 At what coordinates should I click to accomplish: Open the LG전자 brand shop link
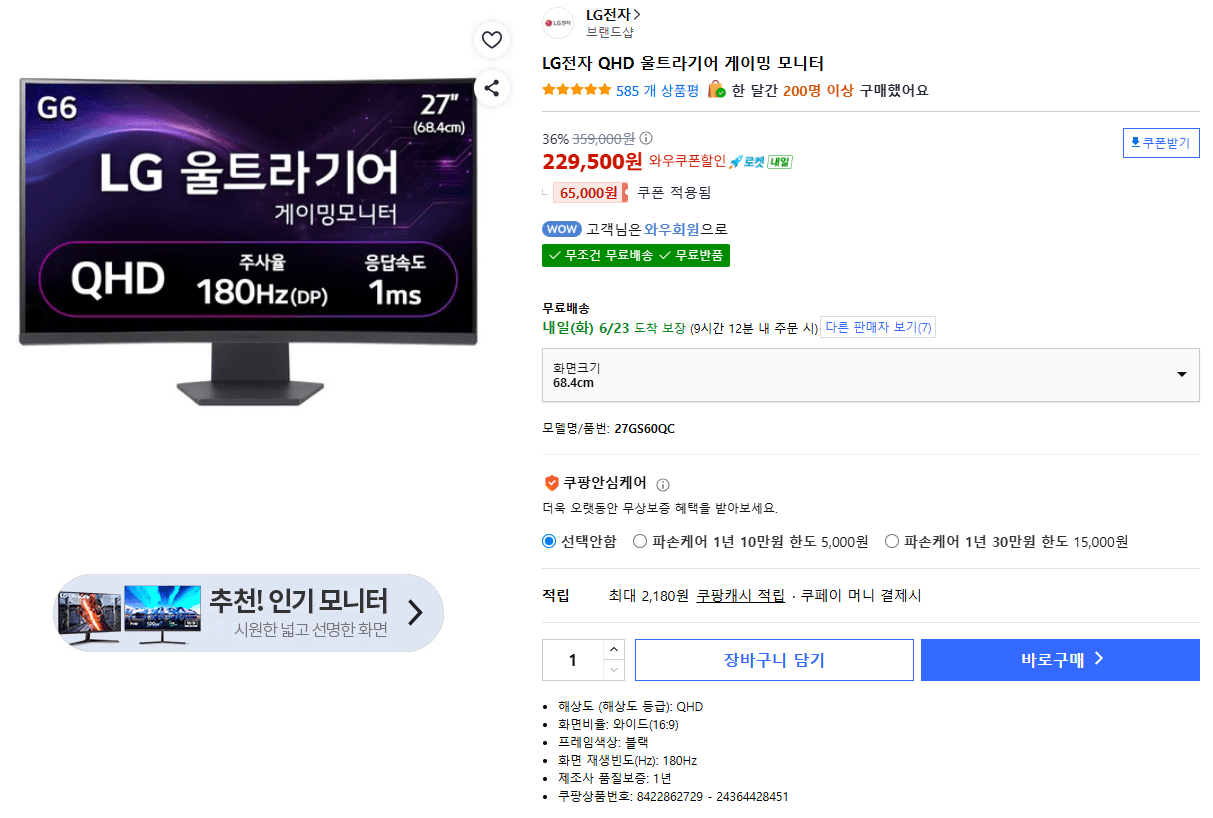pyautogui.click(x=613, y=15)
